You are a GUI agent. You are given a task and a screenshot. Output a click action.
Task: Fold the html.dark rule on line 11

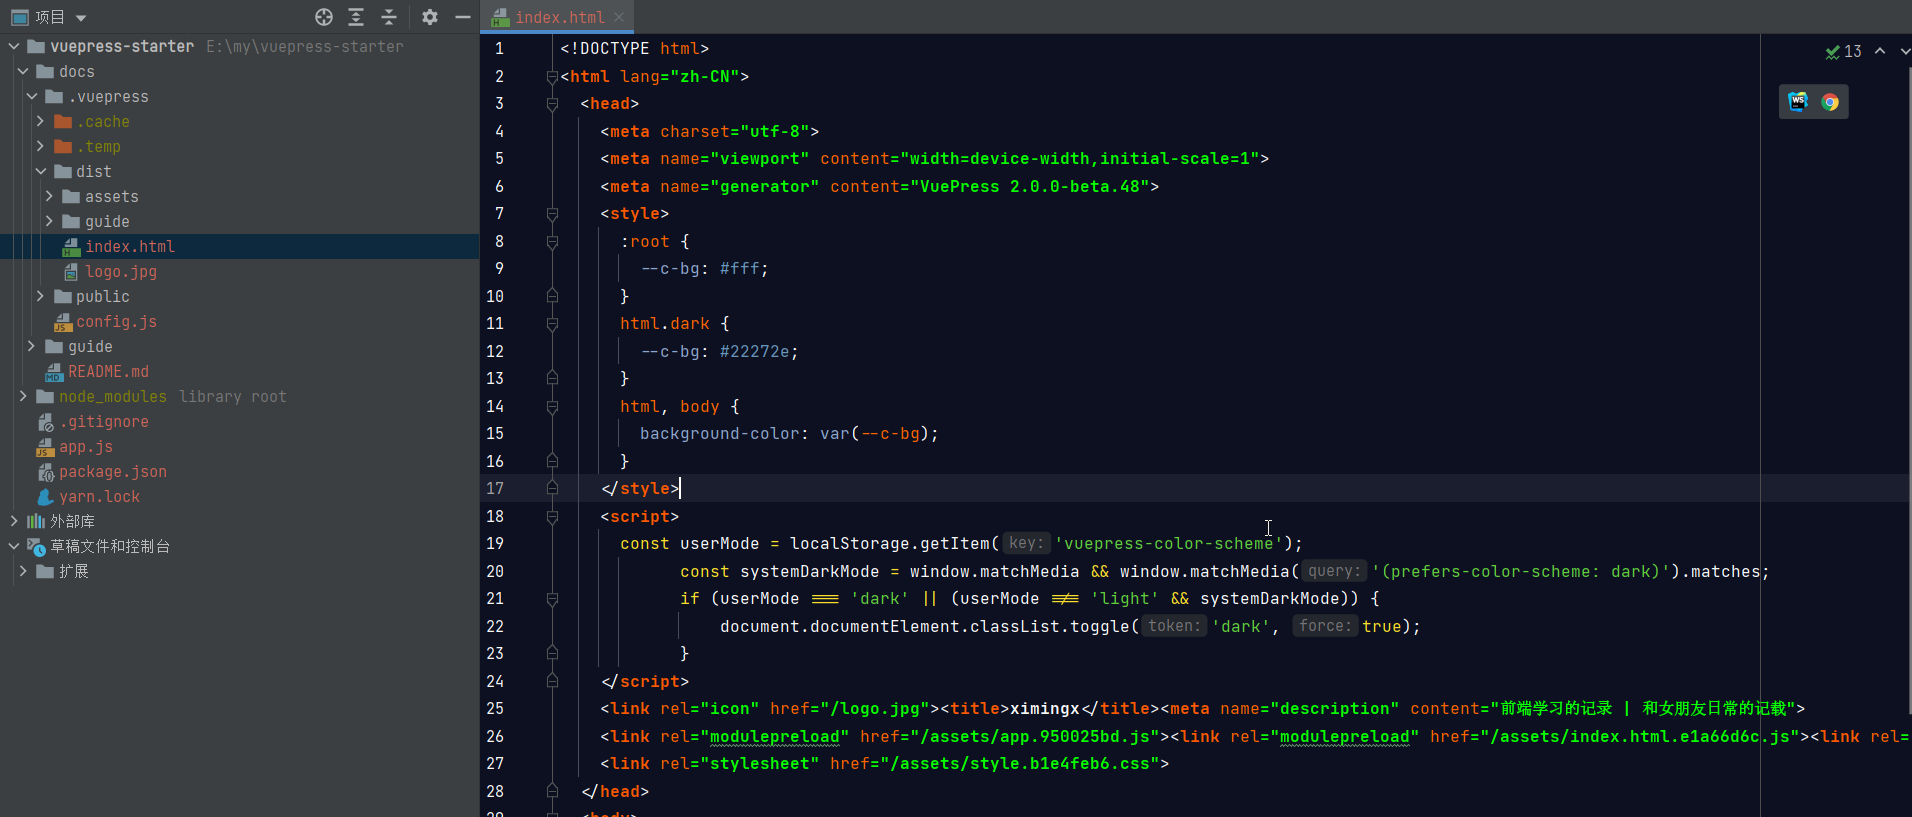(552, 323)
